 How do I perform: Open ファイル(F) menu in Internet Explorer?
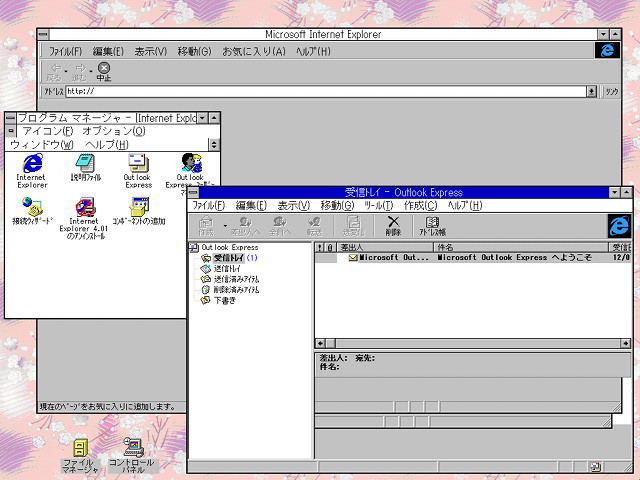[65, 51]
